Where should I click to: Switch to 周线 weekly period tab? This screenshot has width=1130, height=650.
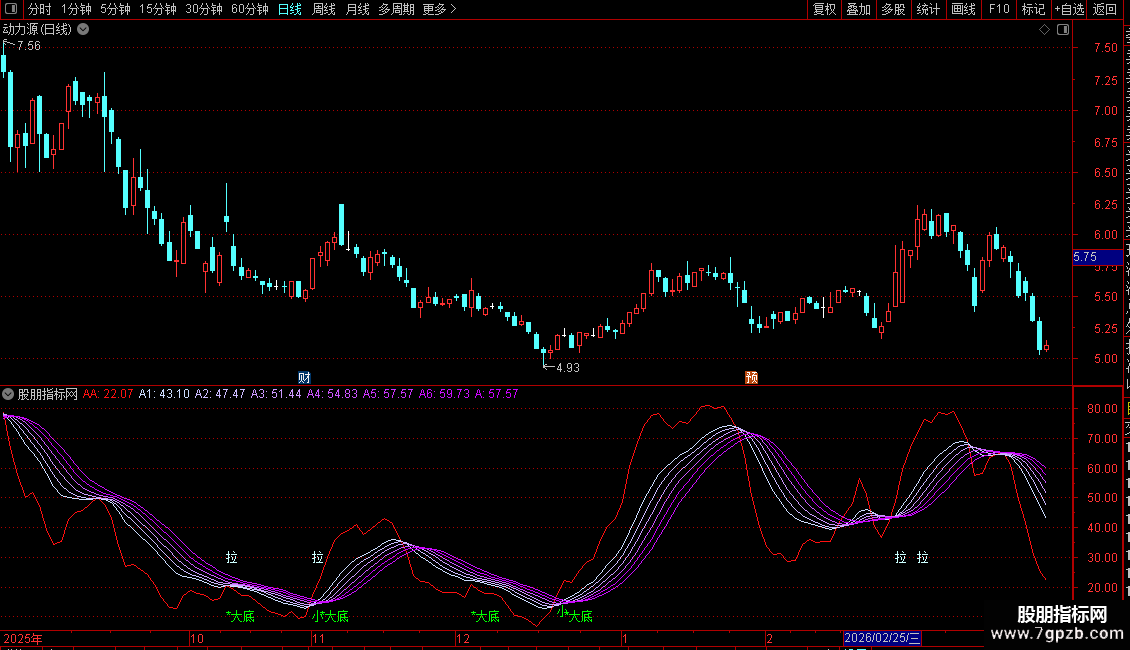click(324, 10)
